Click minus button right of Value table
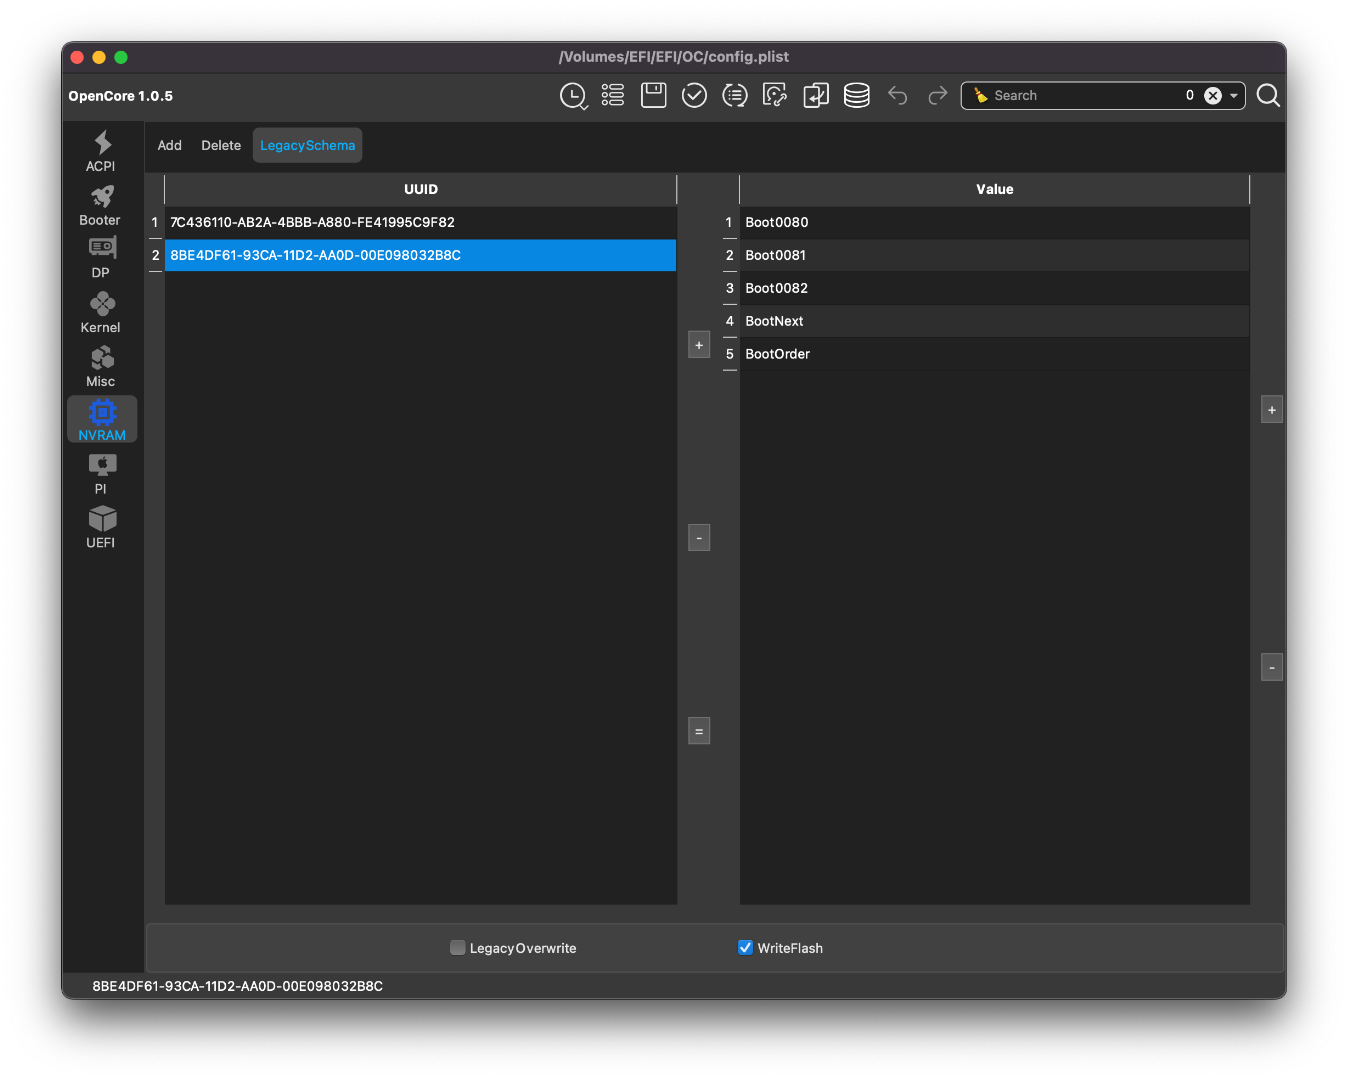The height and width of the screenshot is (1080, 1347). 1271,667
